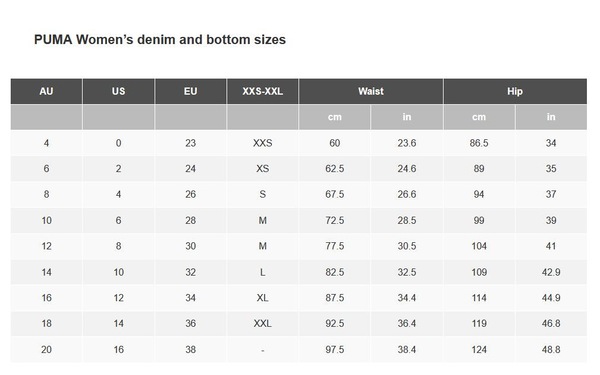The width and height of the screenshot is (600, 375).
Task: Click the XL size cell
Action: point(262,298)
